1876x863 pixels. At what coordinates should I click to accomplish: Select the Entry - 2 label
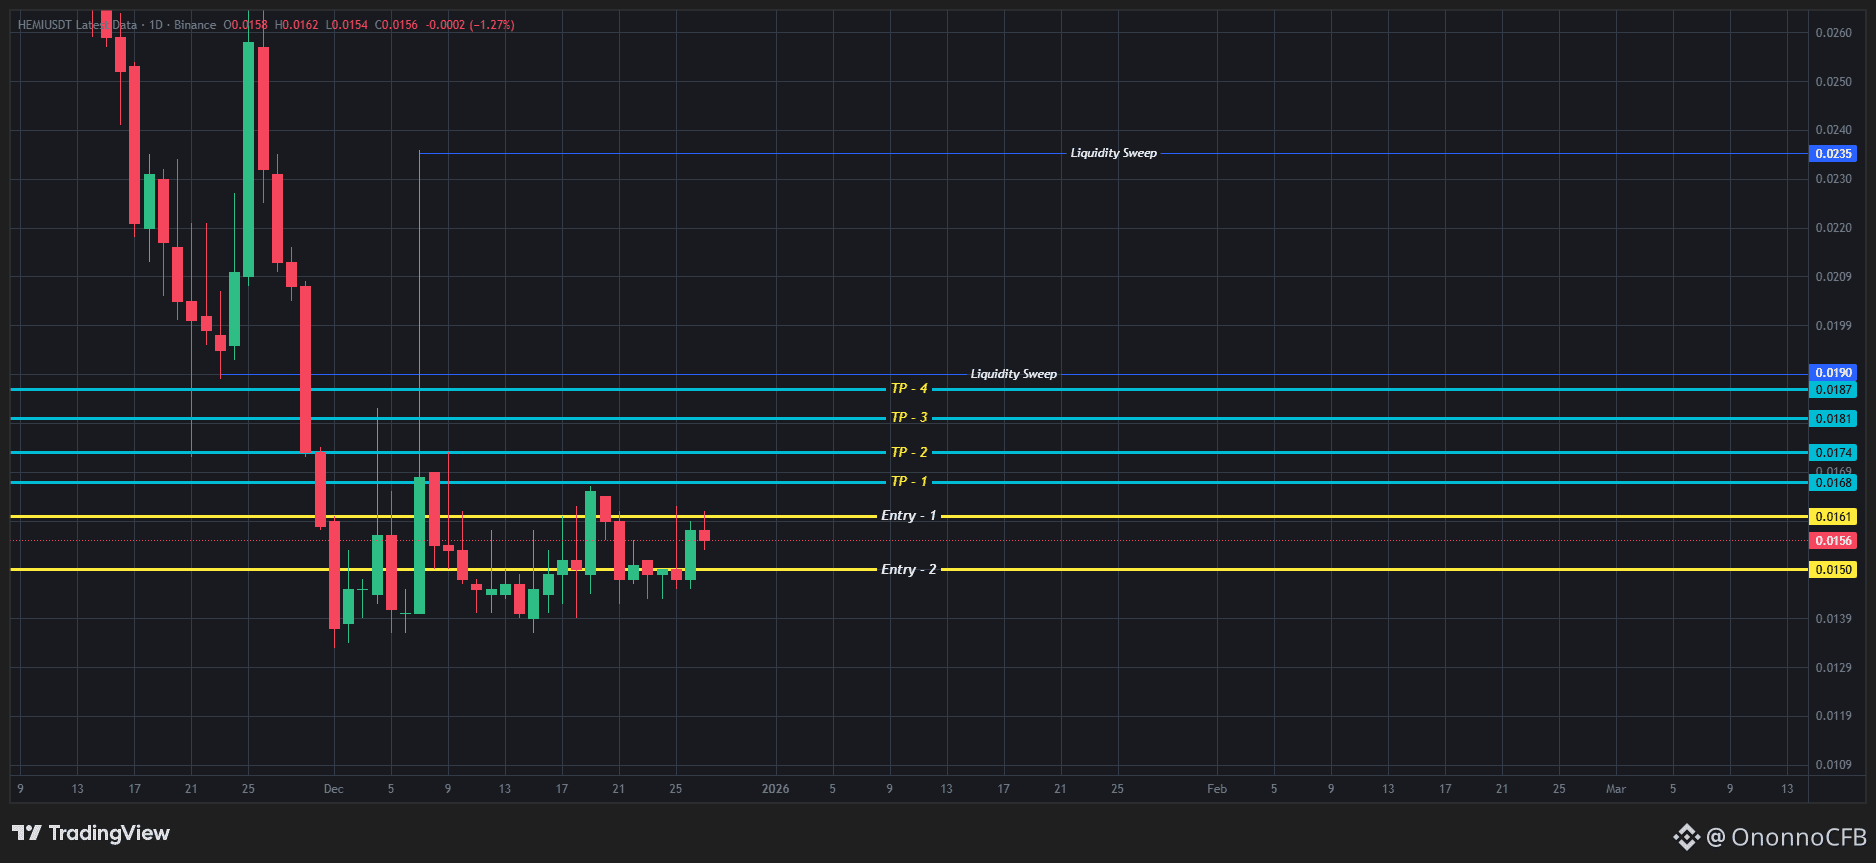[908, 569]
